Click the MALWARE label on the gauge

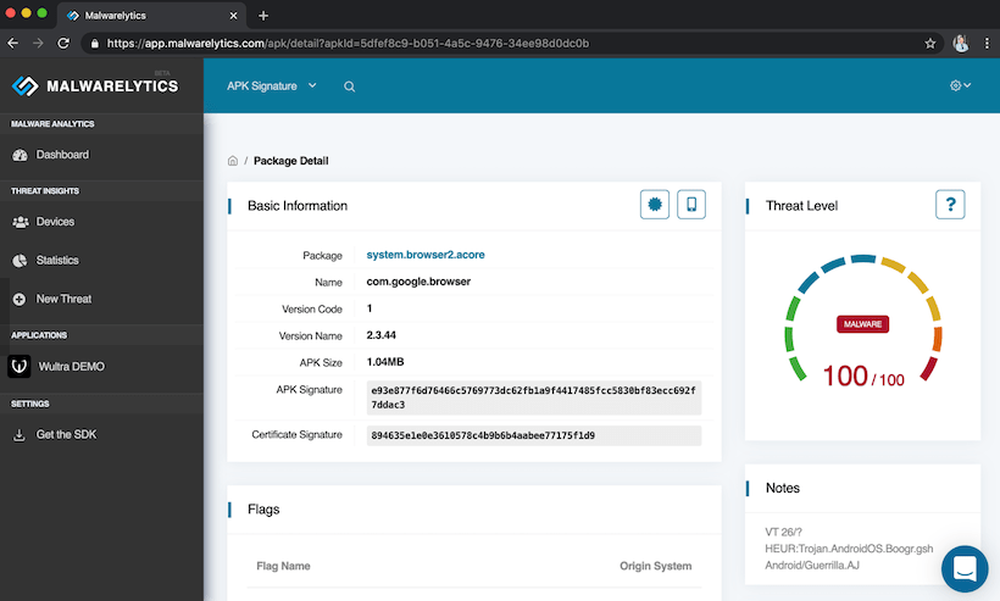pyautogui.click(x=862, y=324)
